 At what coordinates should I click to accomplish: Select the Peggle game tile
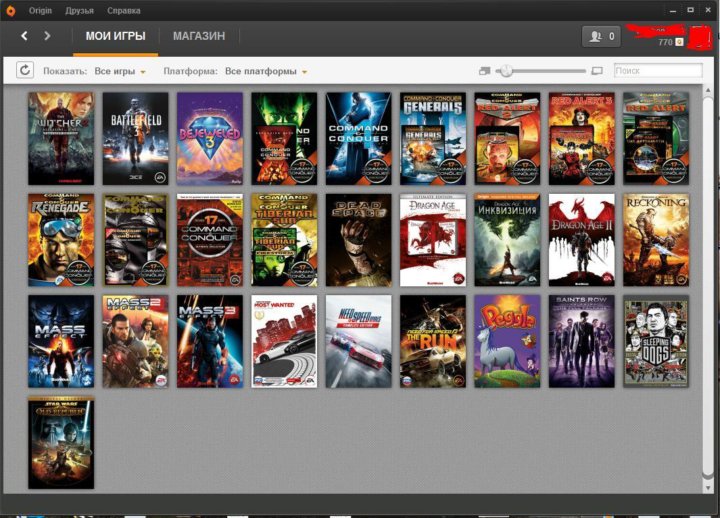507,342
